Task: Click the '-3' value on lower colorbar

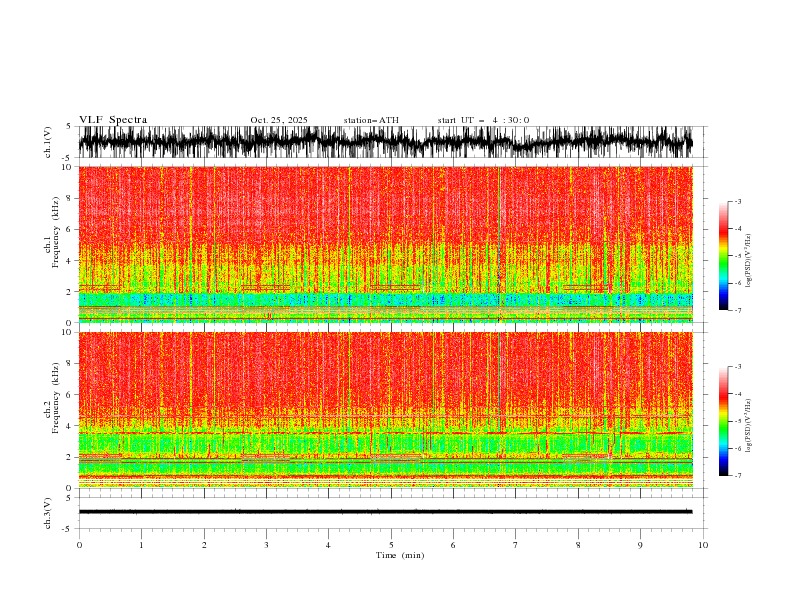Action: tap(737, 367)
